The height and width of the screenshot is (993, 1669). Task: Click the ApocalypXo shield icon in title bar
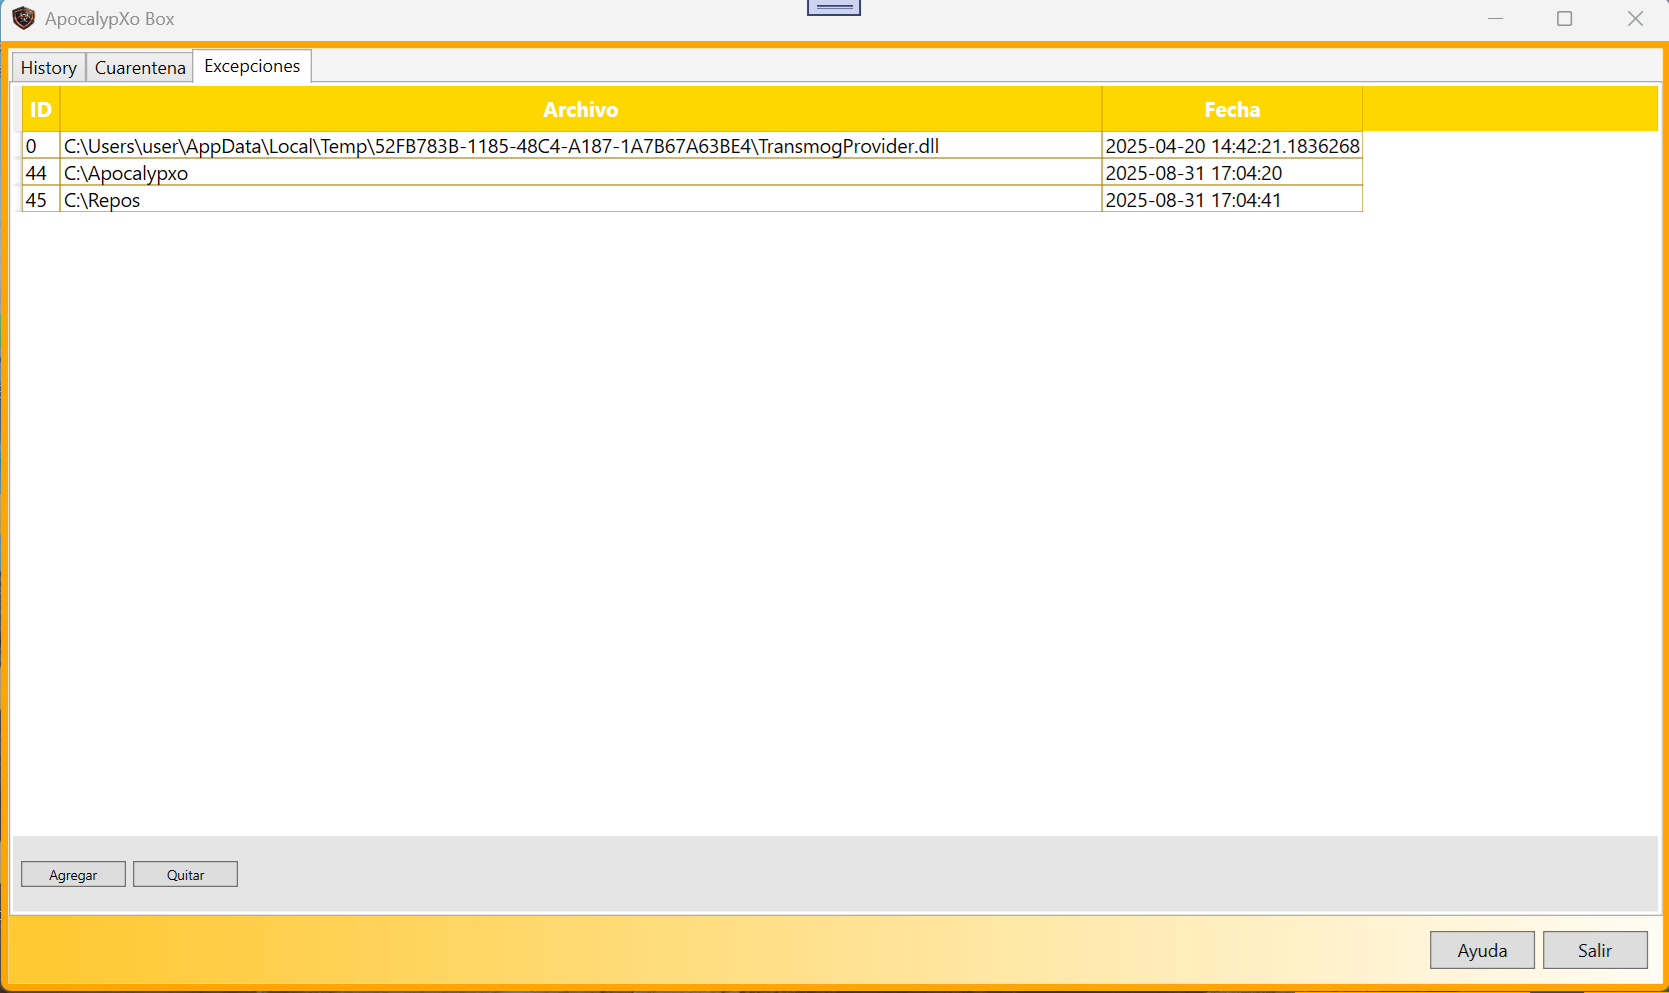point(23,19)
